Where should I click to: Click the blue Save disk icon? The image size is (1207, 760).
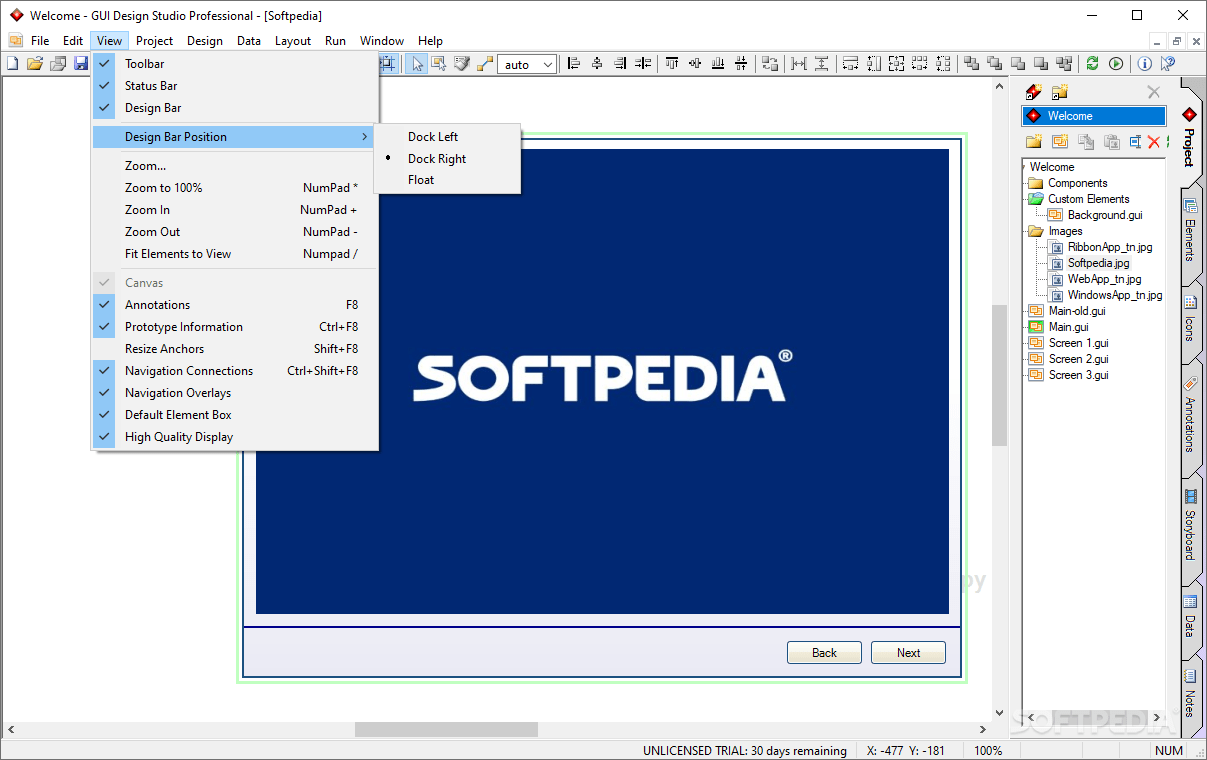81,64
